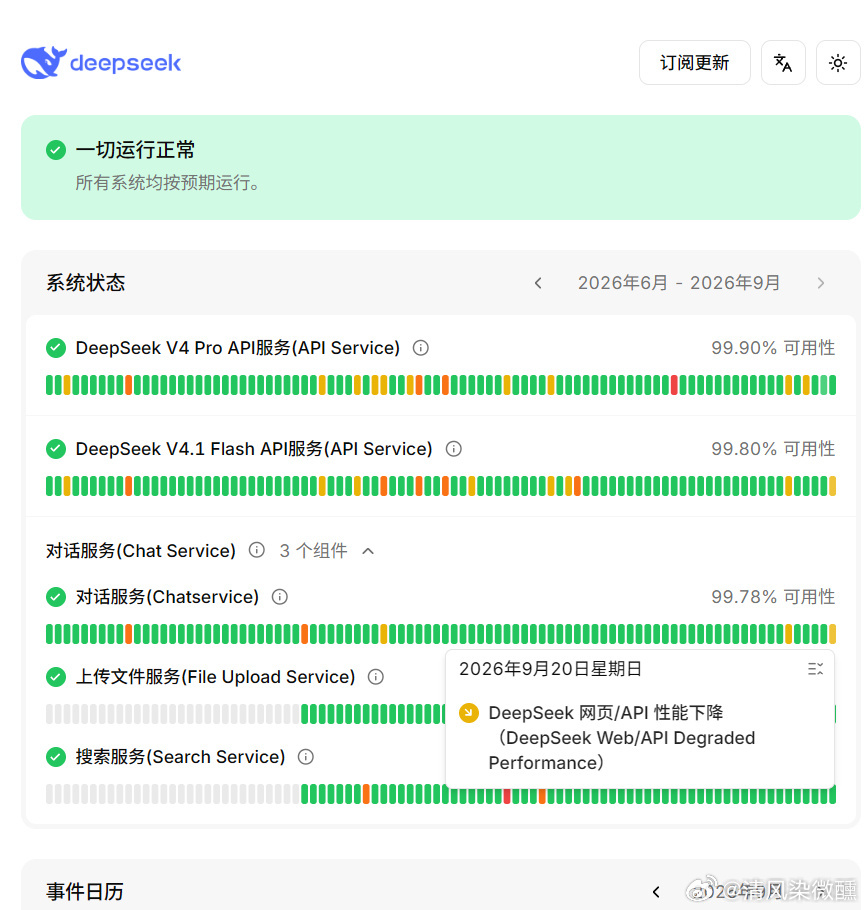Open info icon next to 对话服务(Chat Service) group
The height and width of the screenshot is (910, 866).
pyautogui.click(x=257, y=550)
